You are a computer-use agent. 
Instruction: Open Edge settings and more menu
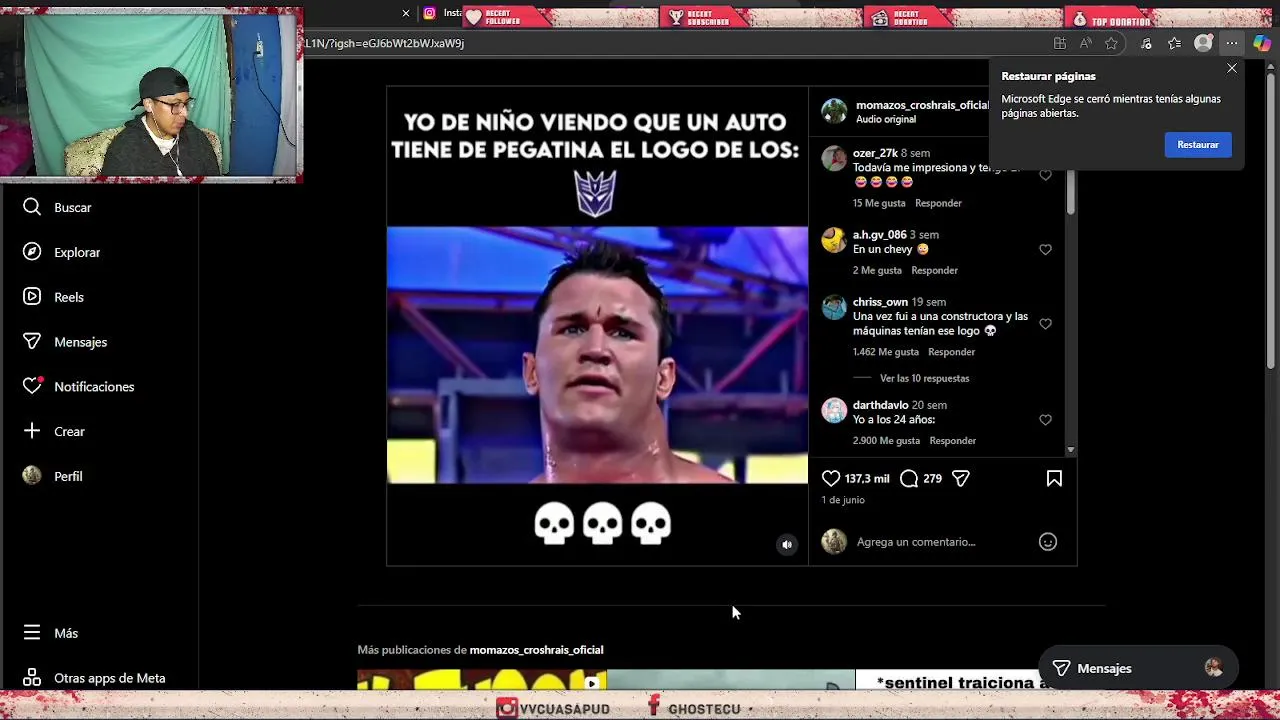click(x=1232, y=43)
